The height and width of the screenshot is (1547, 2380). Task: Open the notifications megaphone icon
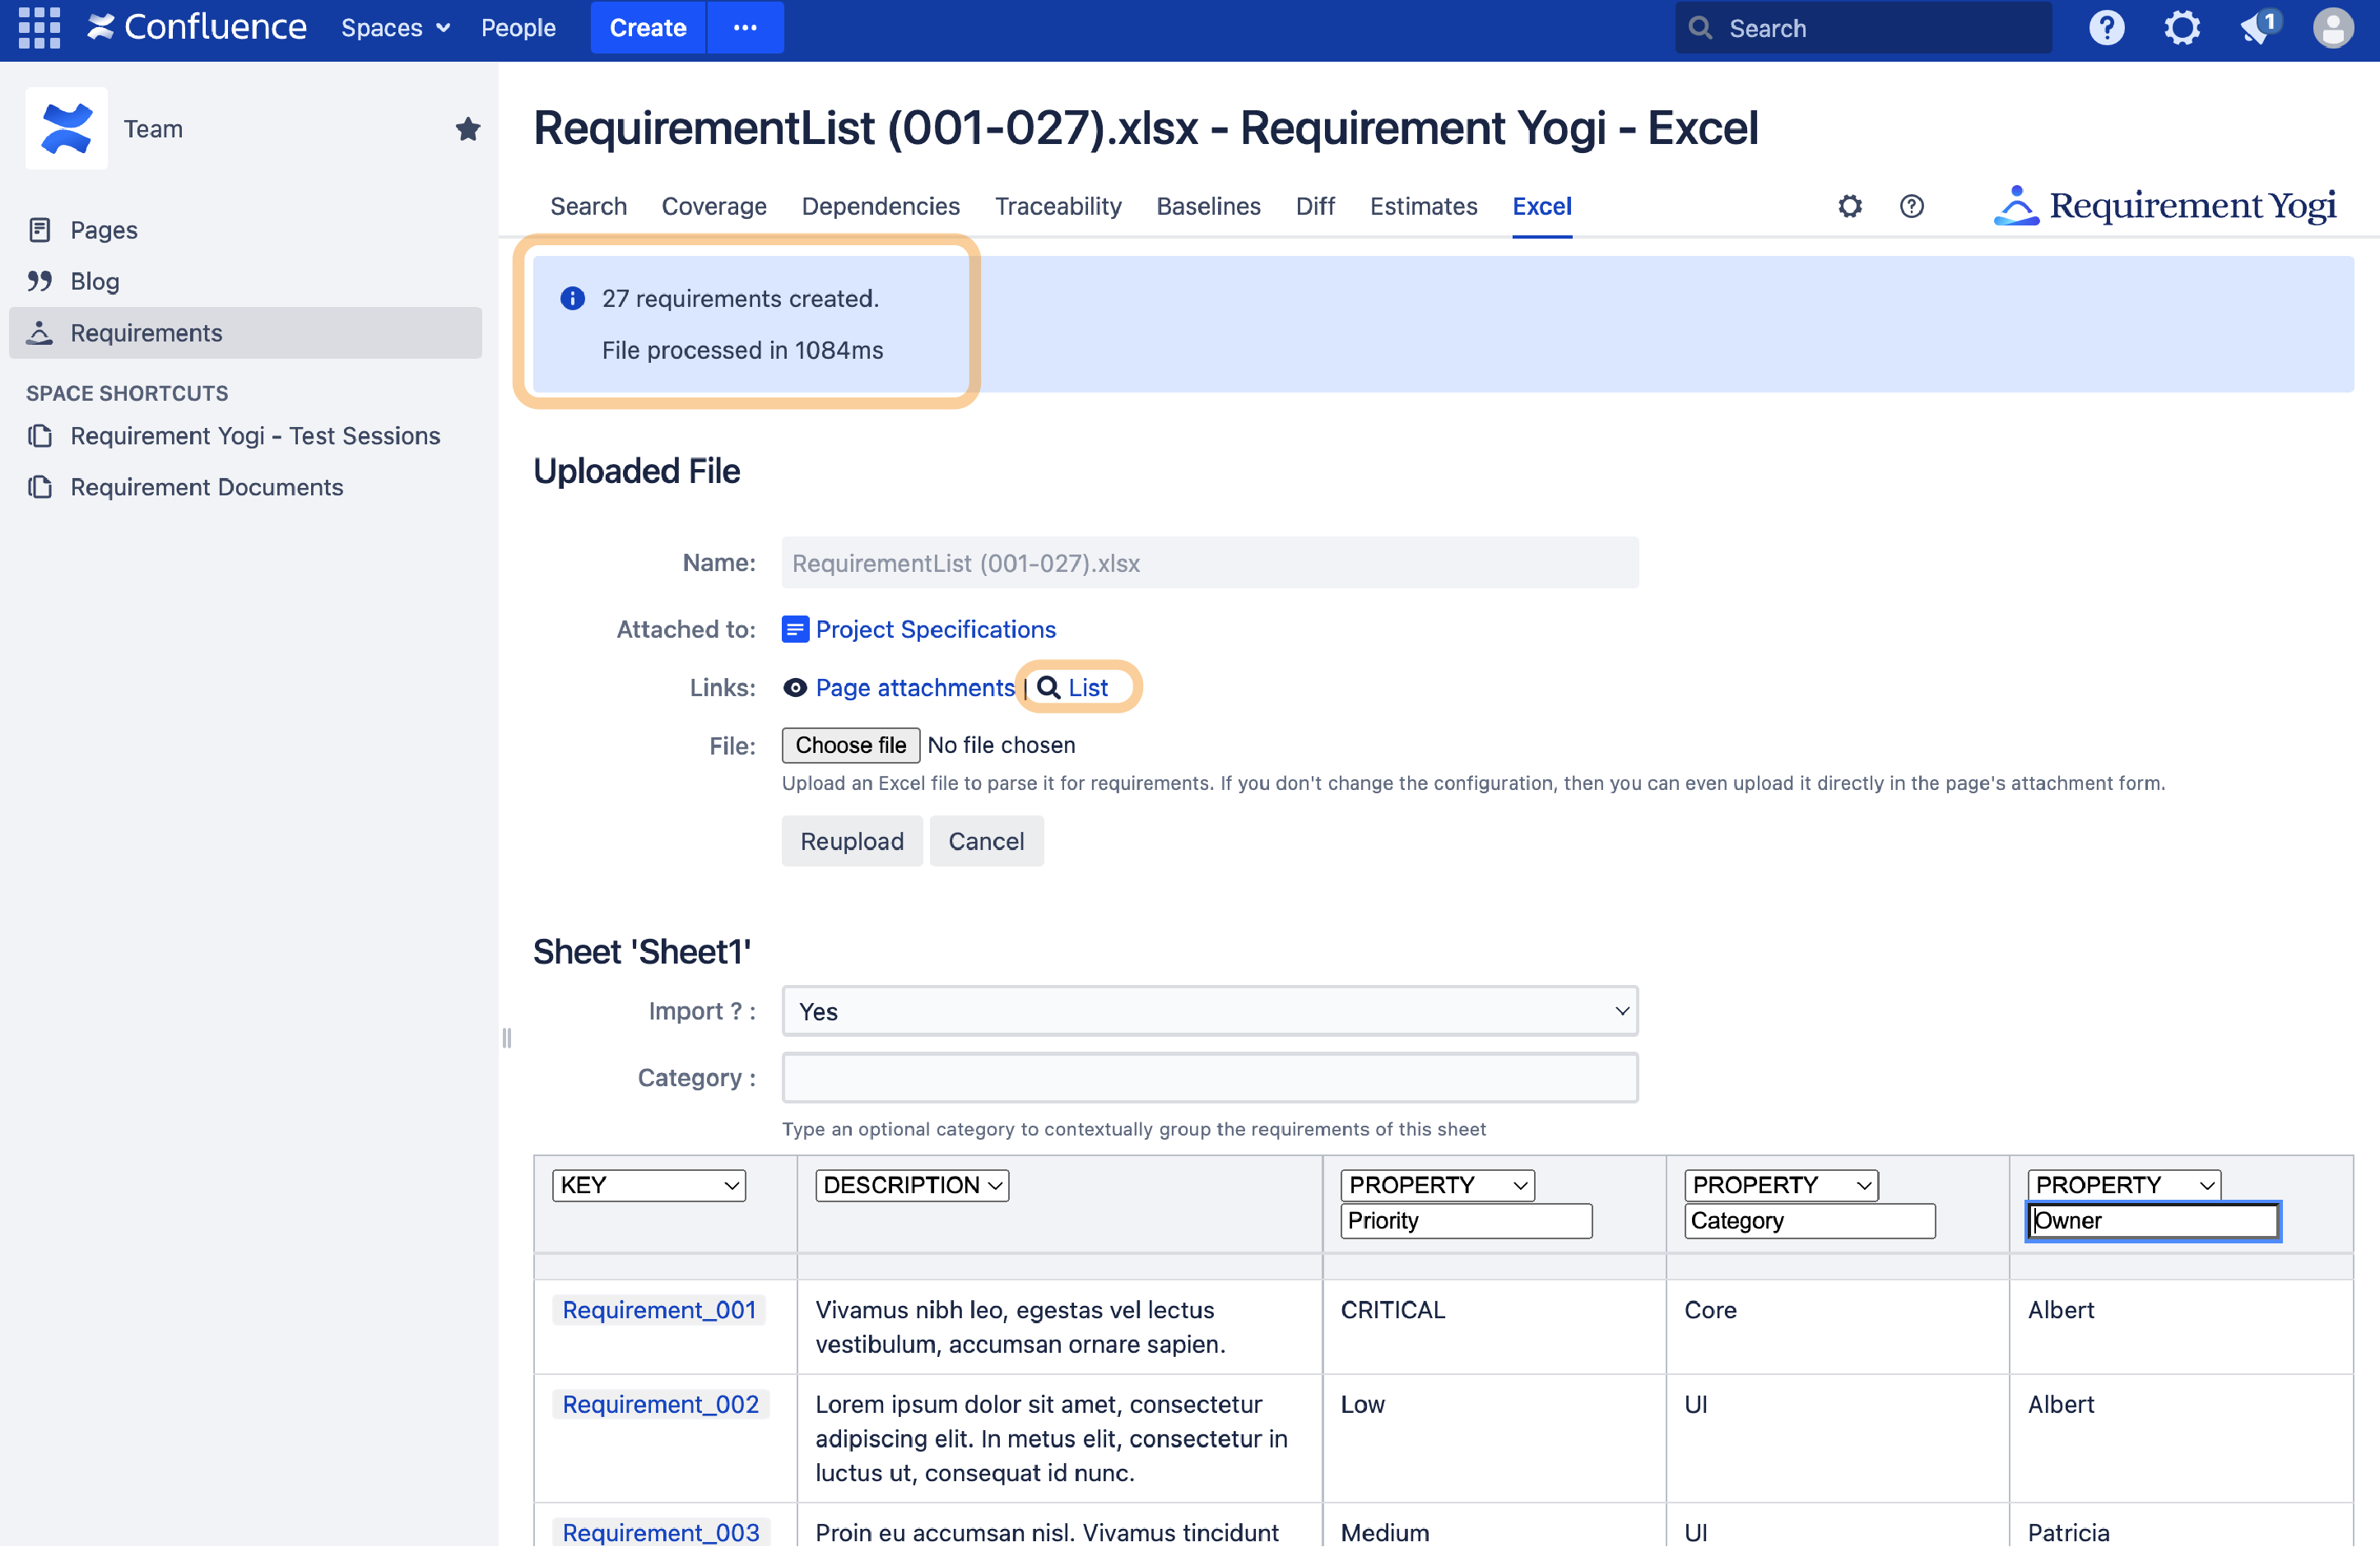coord(2257,27)
